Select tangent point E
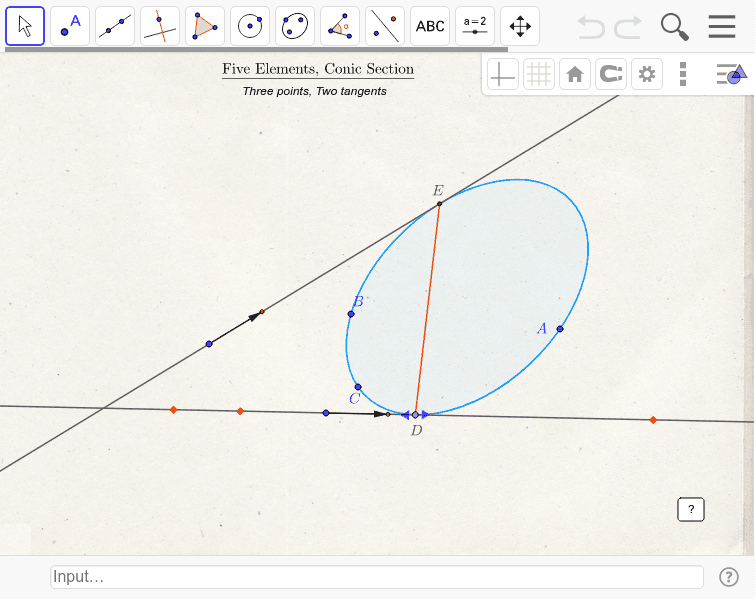Image resolution: width=756 pixels, height=600 pixels. click(x=439, y=204)
